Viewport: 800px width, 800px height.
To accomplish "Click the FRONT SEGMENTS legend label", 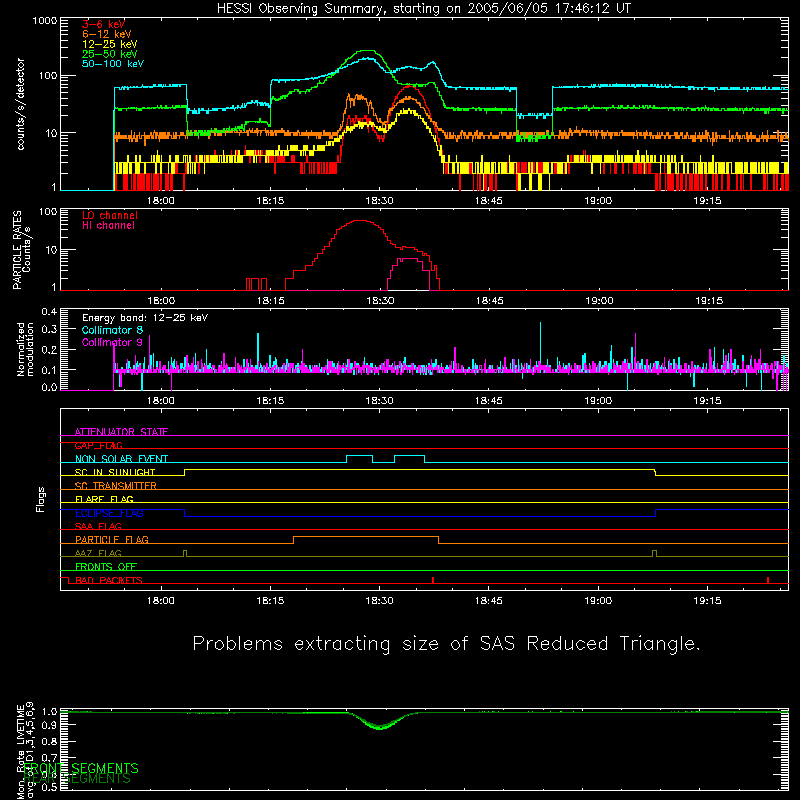I will click(x=81, y=768).
